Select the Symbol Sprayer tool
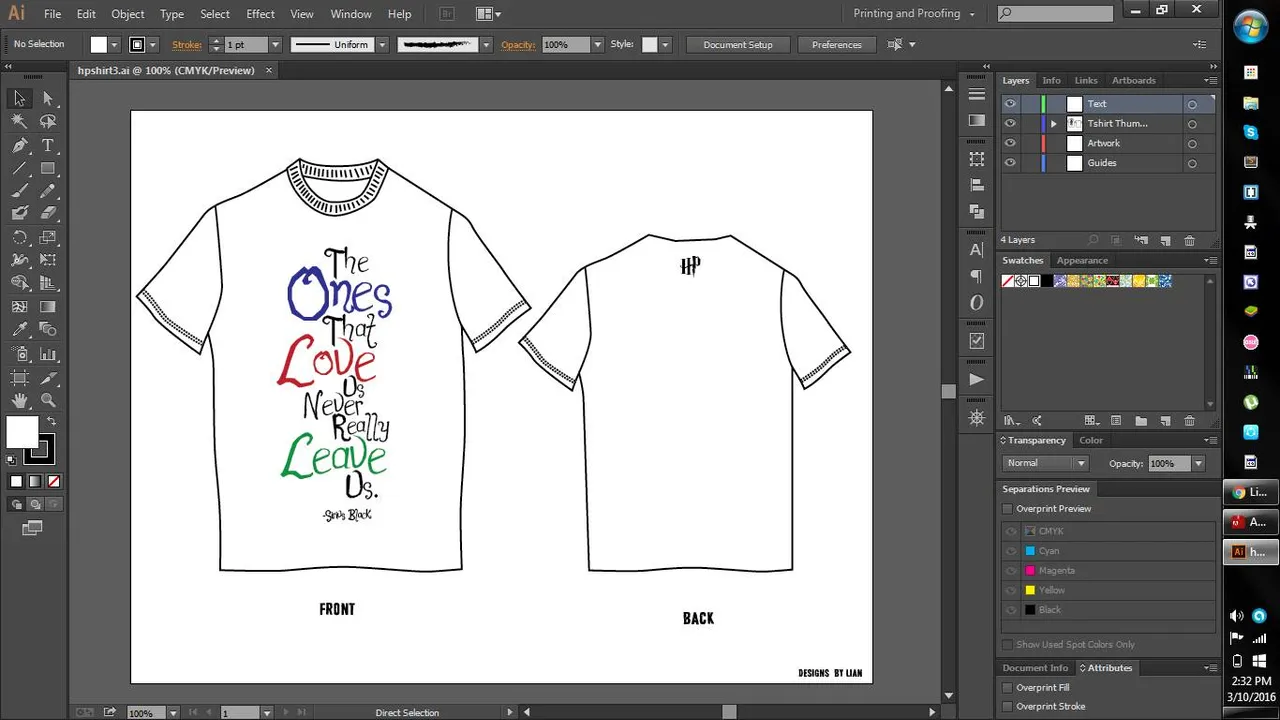 [x=19, y=354]
